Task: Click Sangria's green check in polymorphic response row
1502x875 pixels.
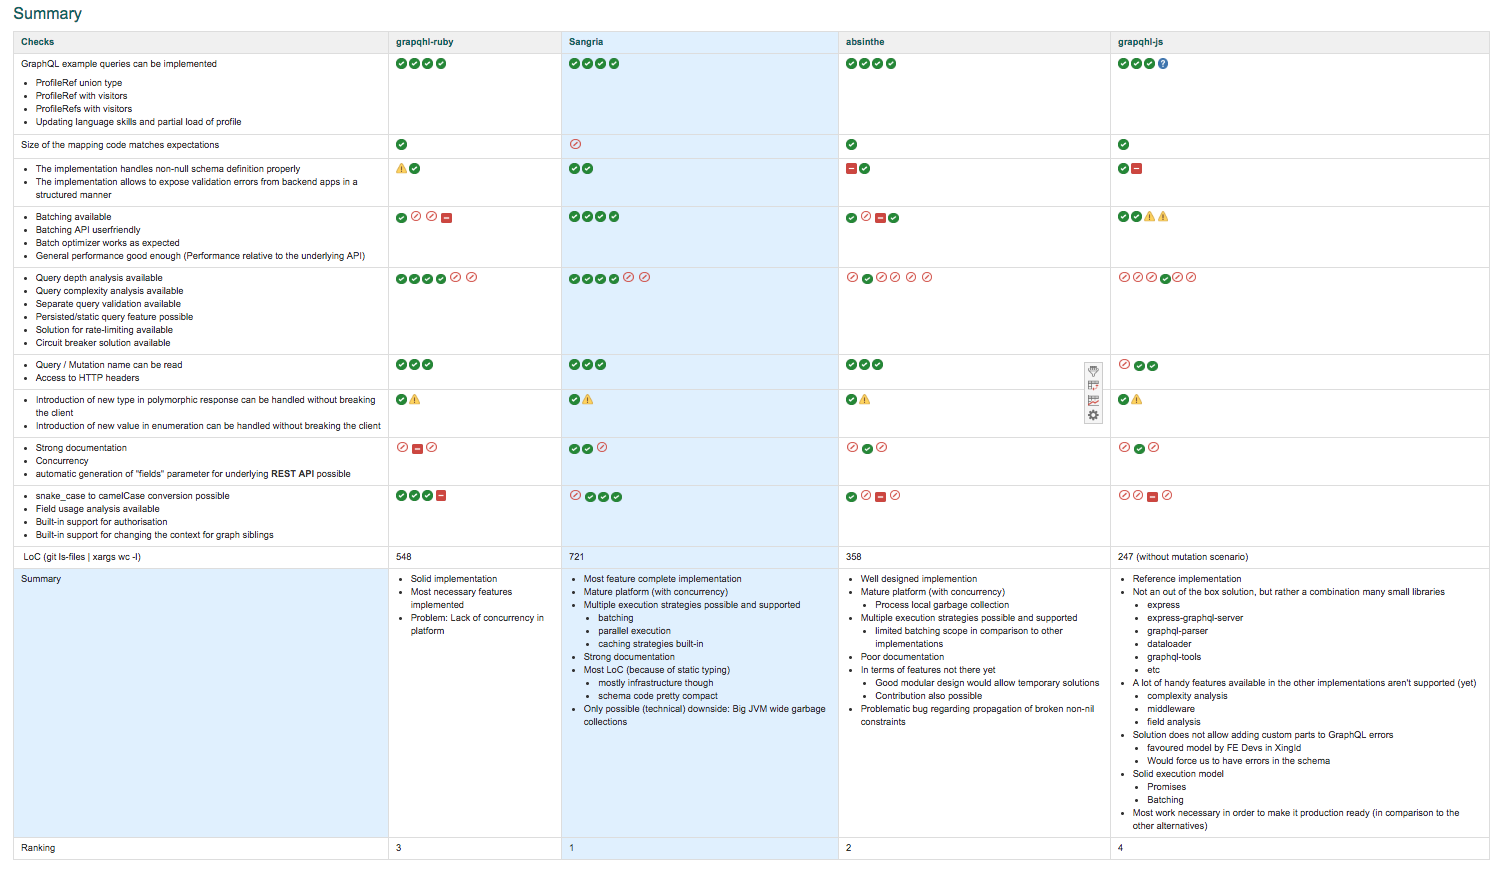Action: [x=574, y=399]
